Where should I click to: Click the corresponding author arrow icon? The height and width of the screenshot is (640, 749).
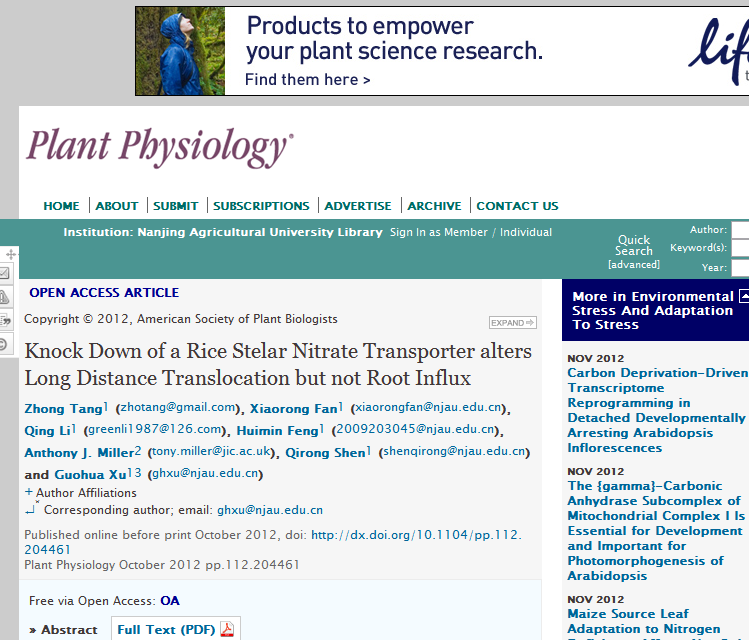(31, 509)
